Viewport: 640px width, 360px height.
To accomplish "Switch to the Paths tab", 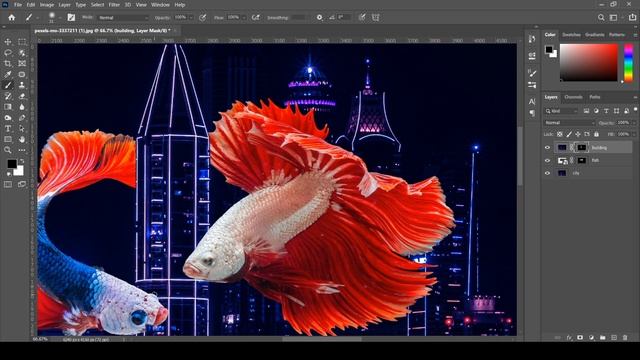I will (x=595, y=97).
